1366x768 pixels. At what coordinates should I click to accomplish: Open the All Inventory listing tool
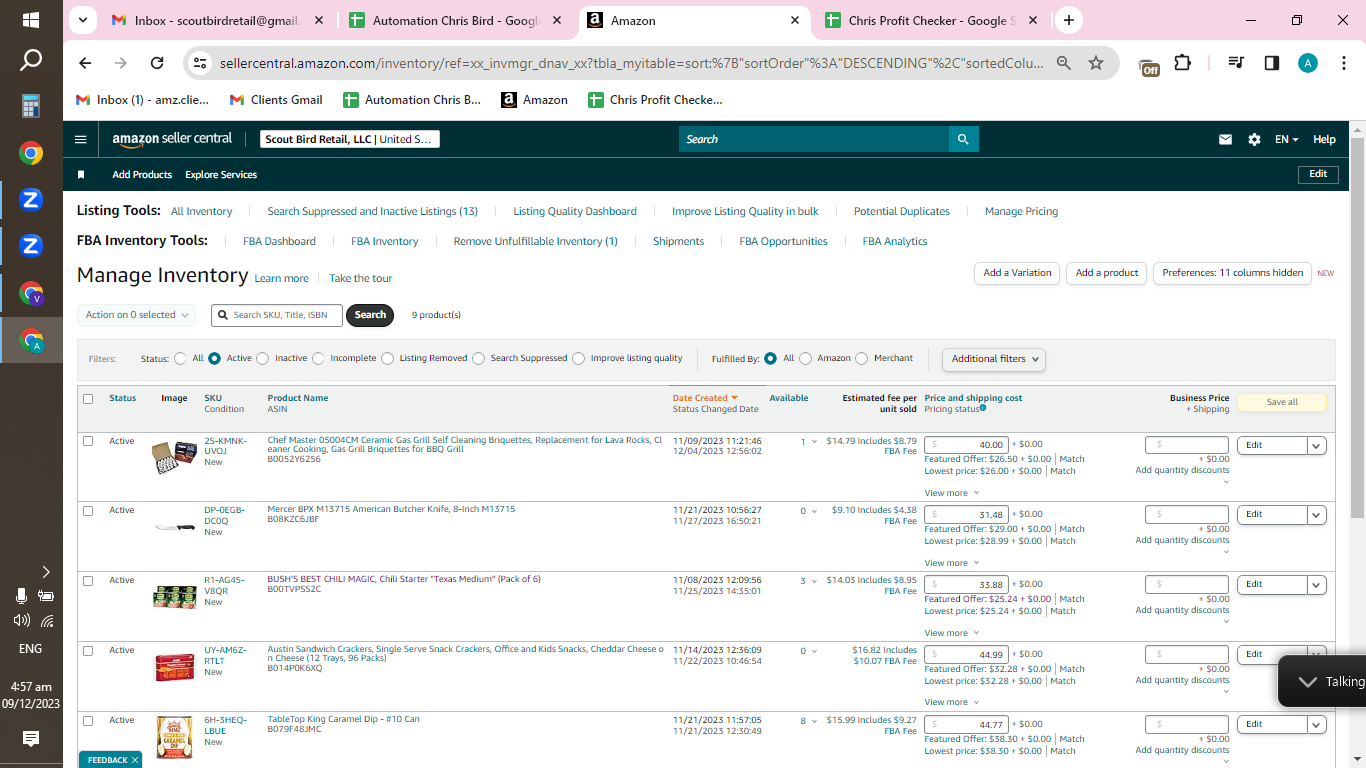[201, 211]
